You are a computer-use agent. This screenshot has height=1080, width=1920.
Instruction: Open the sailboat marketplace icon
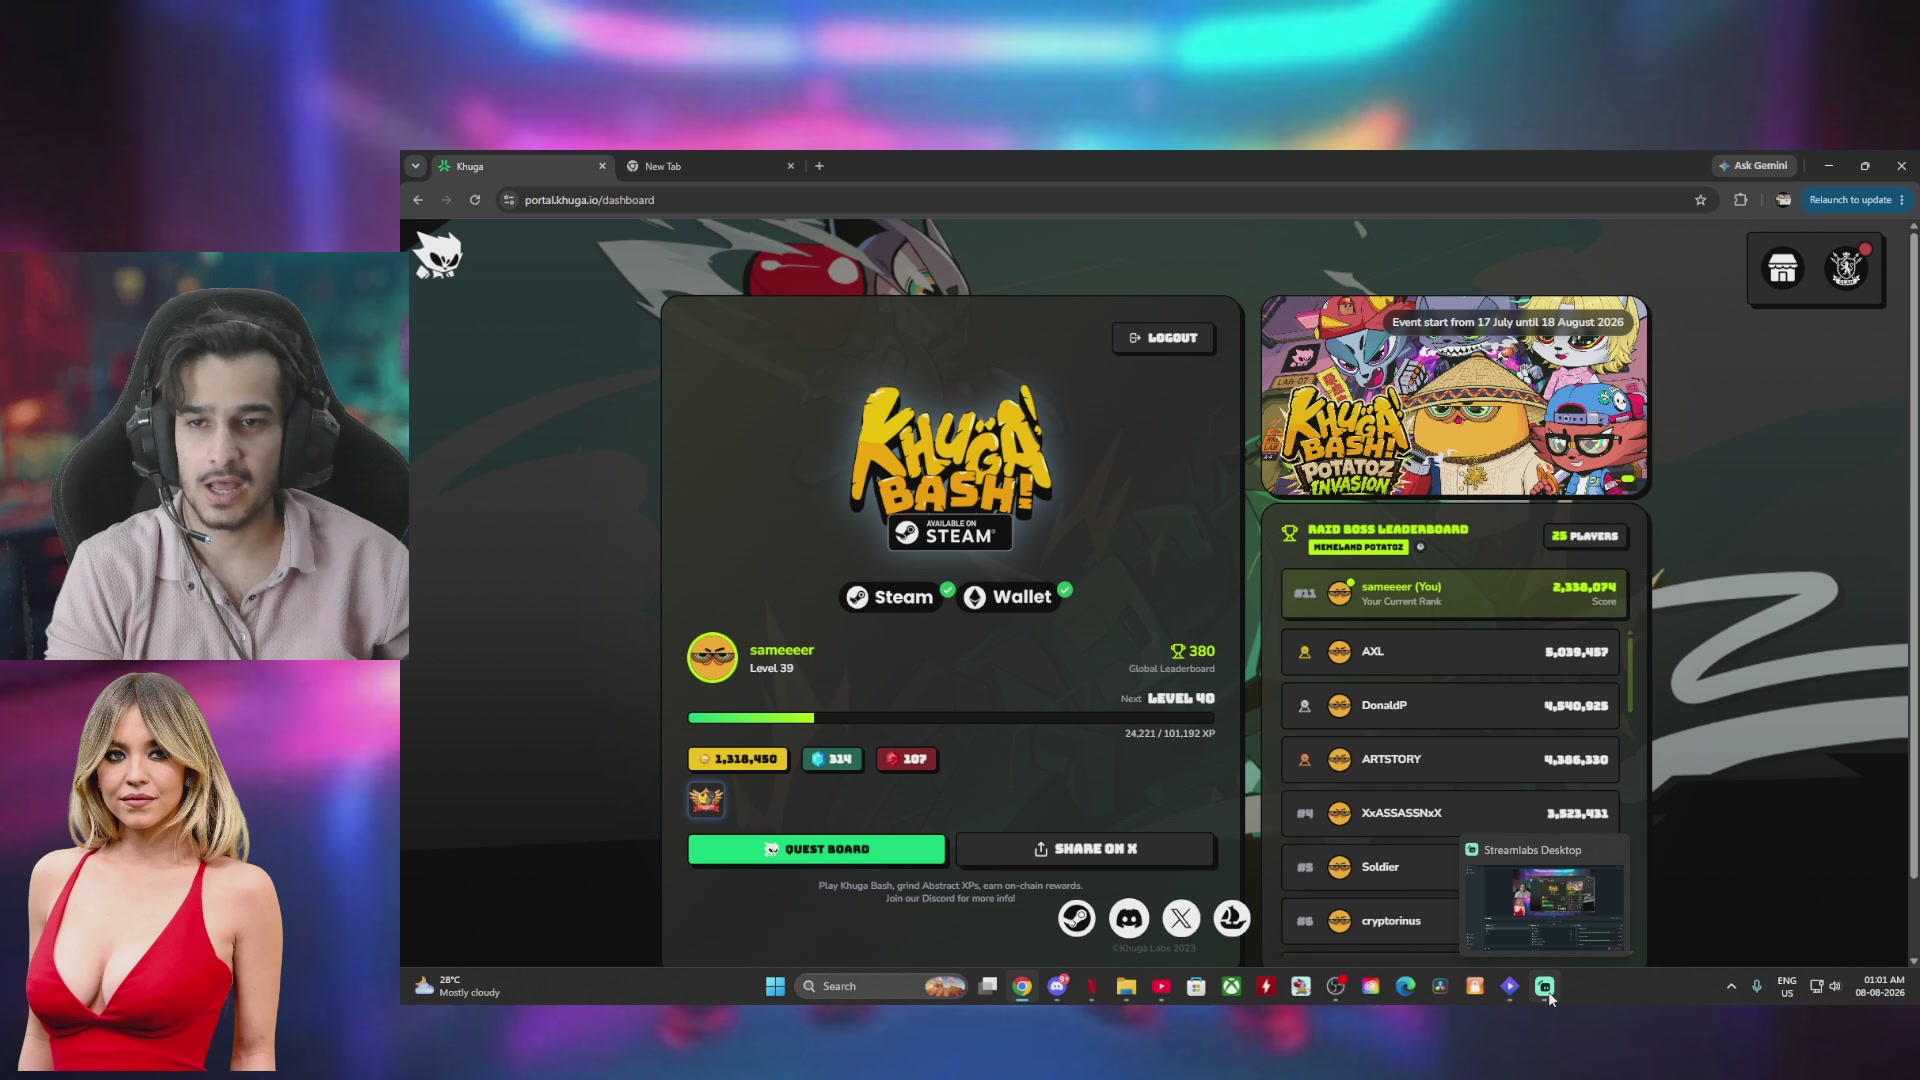(1232, 918)
